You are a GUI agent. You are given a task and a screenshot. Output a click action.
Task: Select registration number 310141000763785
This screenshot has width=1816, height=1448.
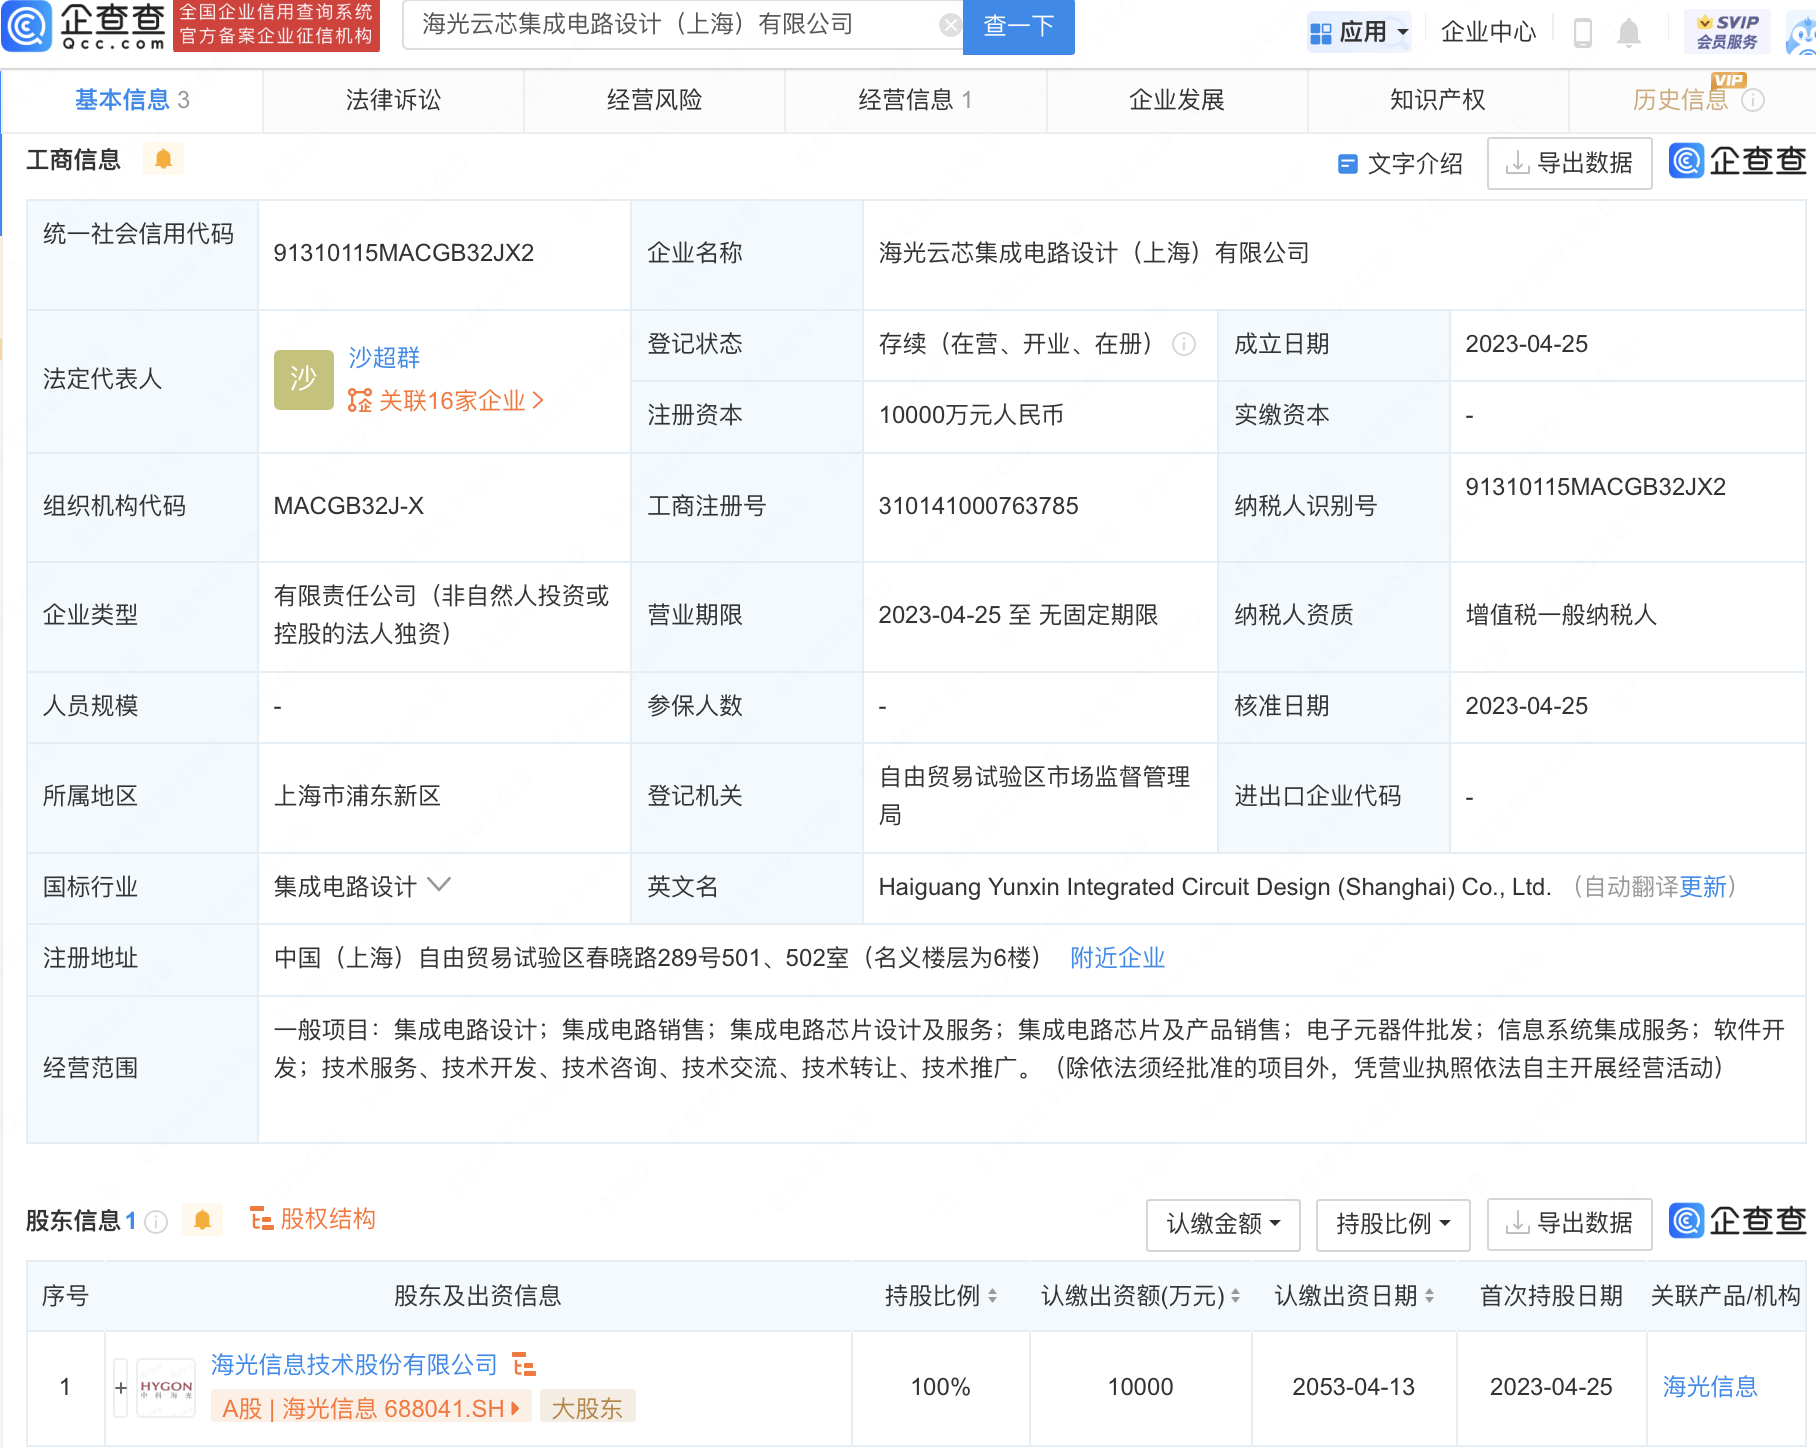pyautogui.click(x=978, y=506)
